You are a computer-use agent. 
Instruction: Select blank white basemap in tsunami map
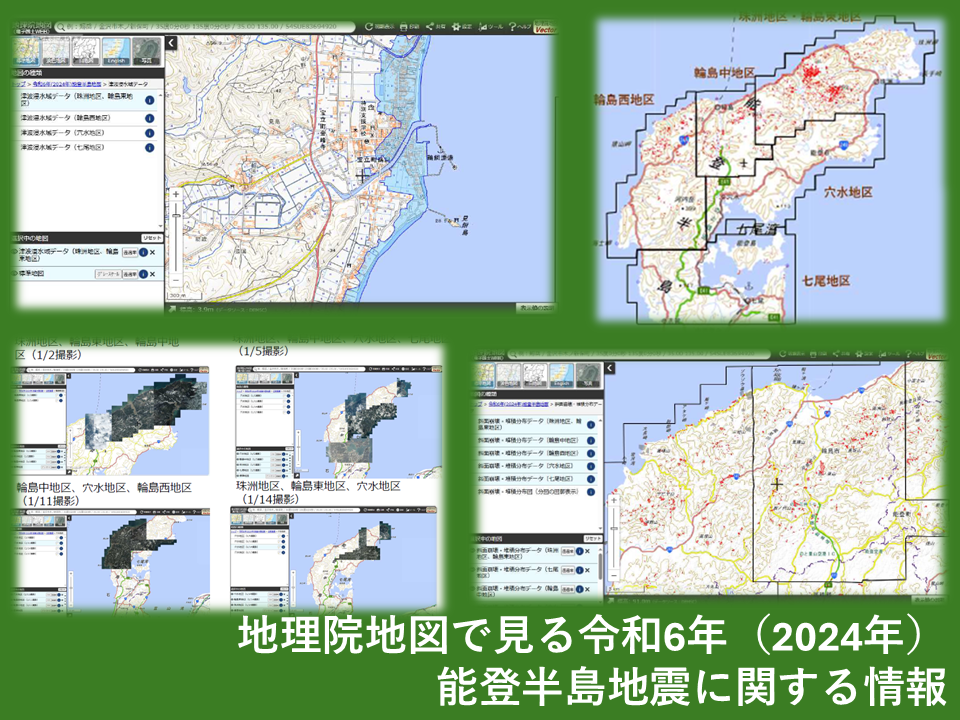pos(86,51)
